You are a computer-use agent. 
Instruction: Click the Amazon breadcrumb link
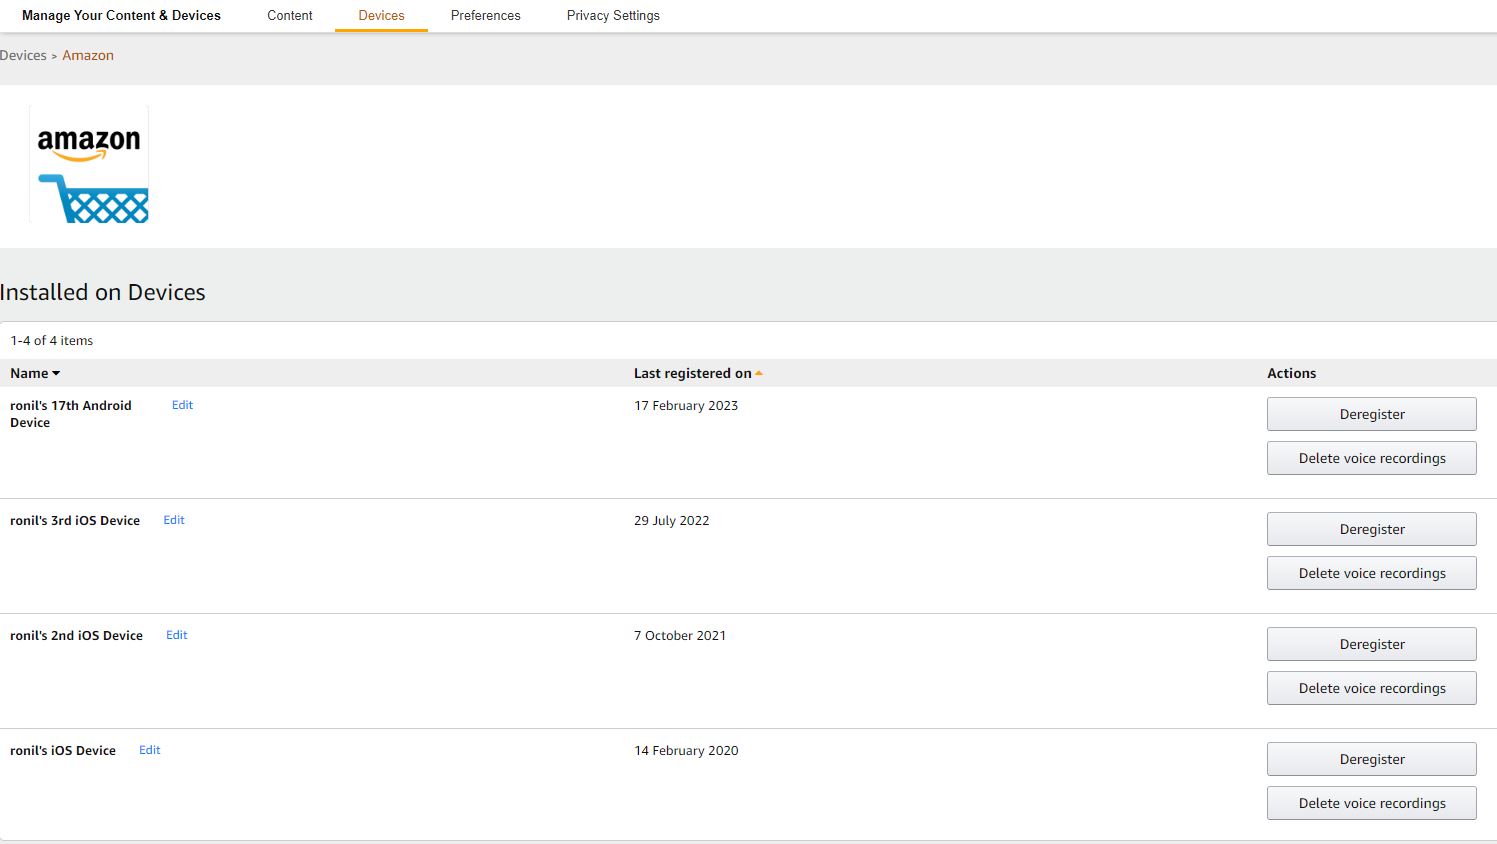[88, 56]
